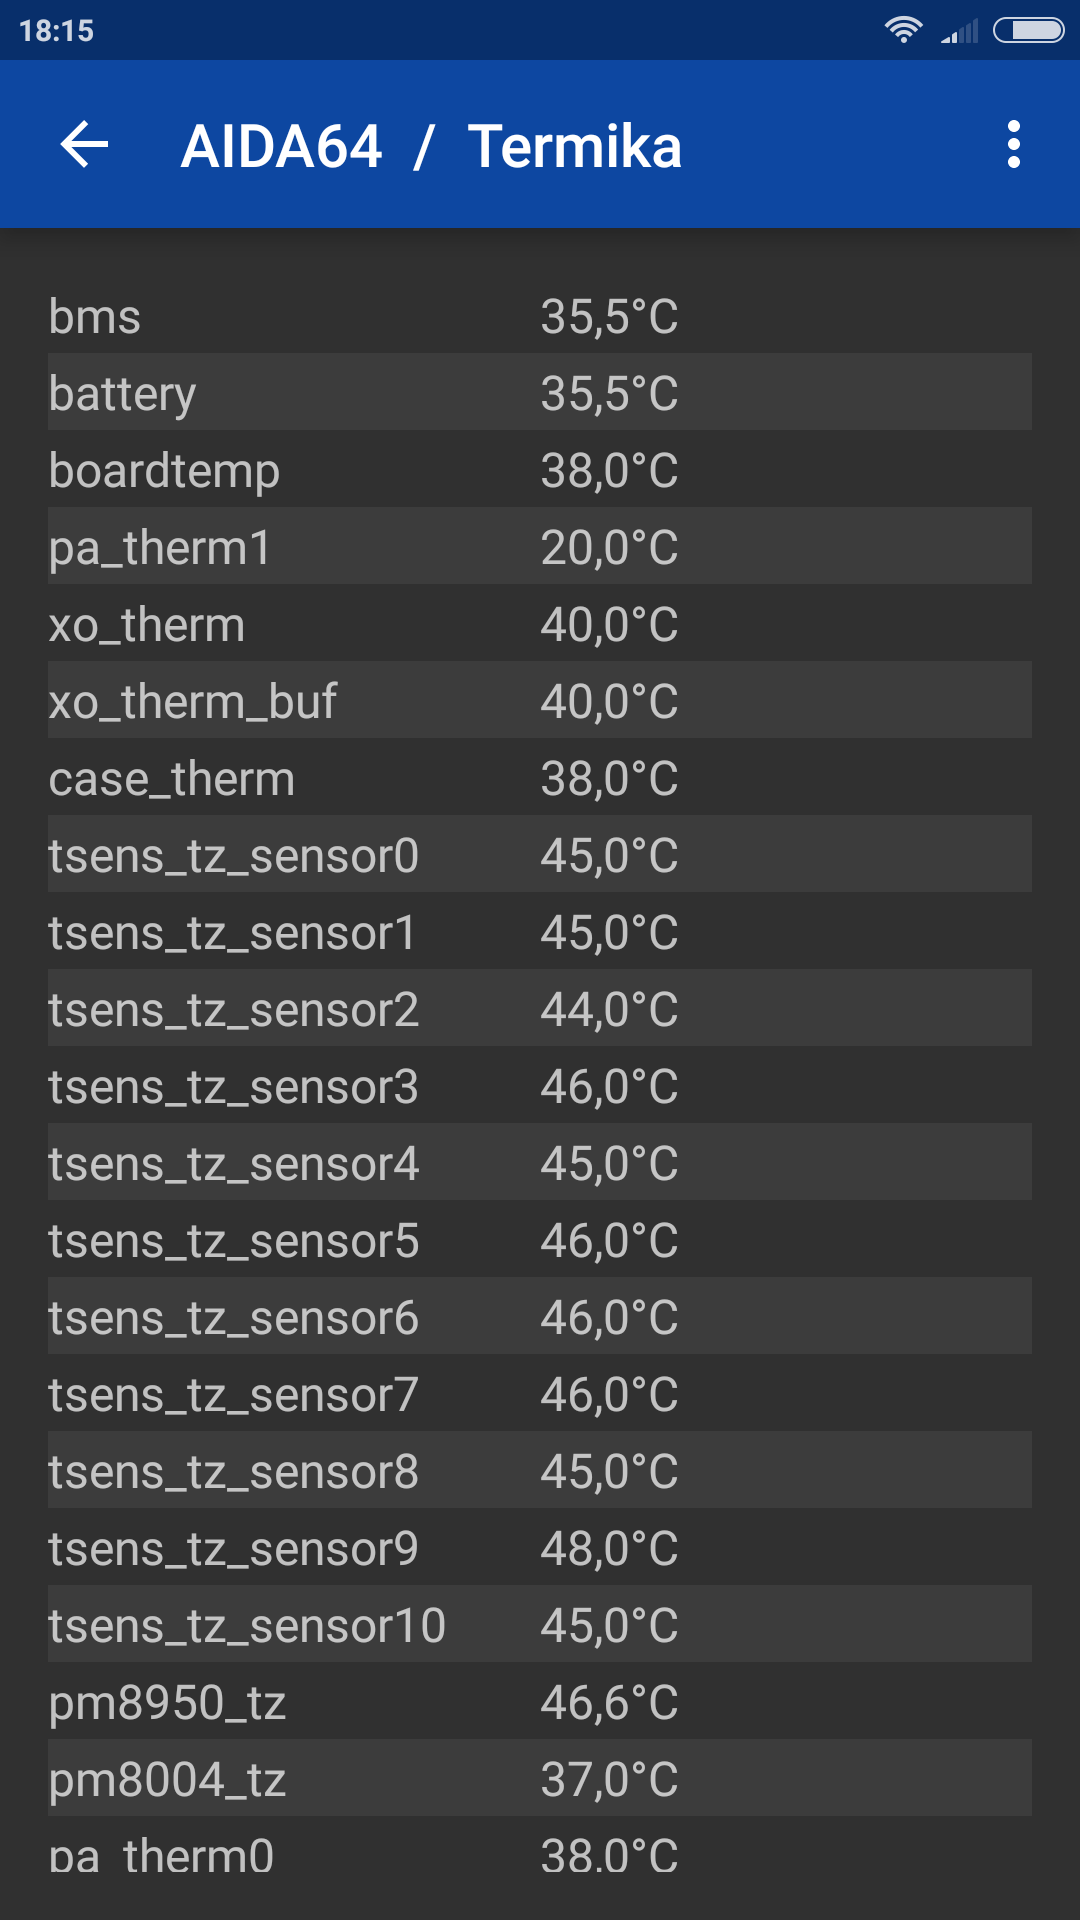Select the battery temperature row
Viewport: 1080px width, 1920px height.
[540, 393]
